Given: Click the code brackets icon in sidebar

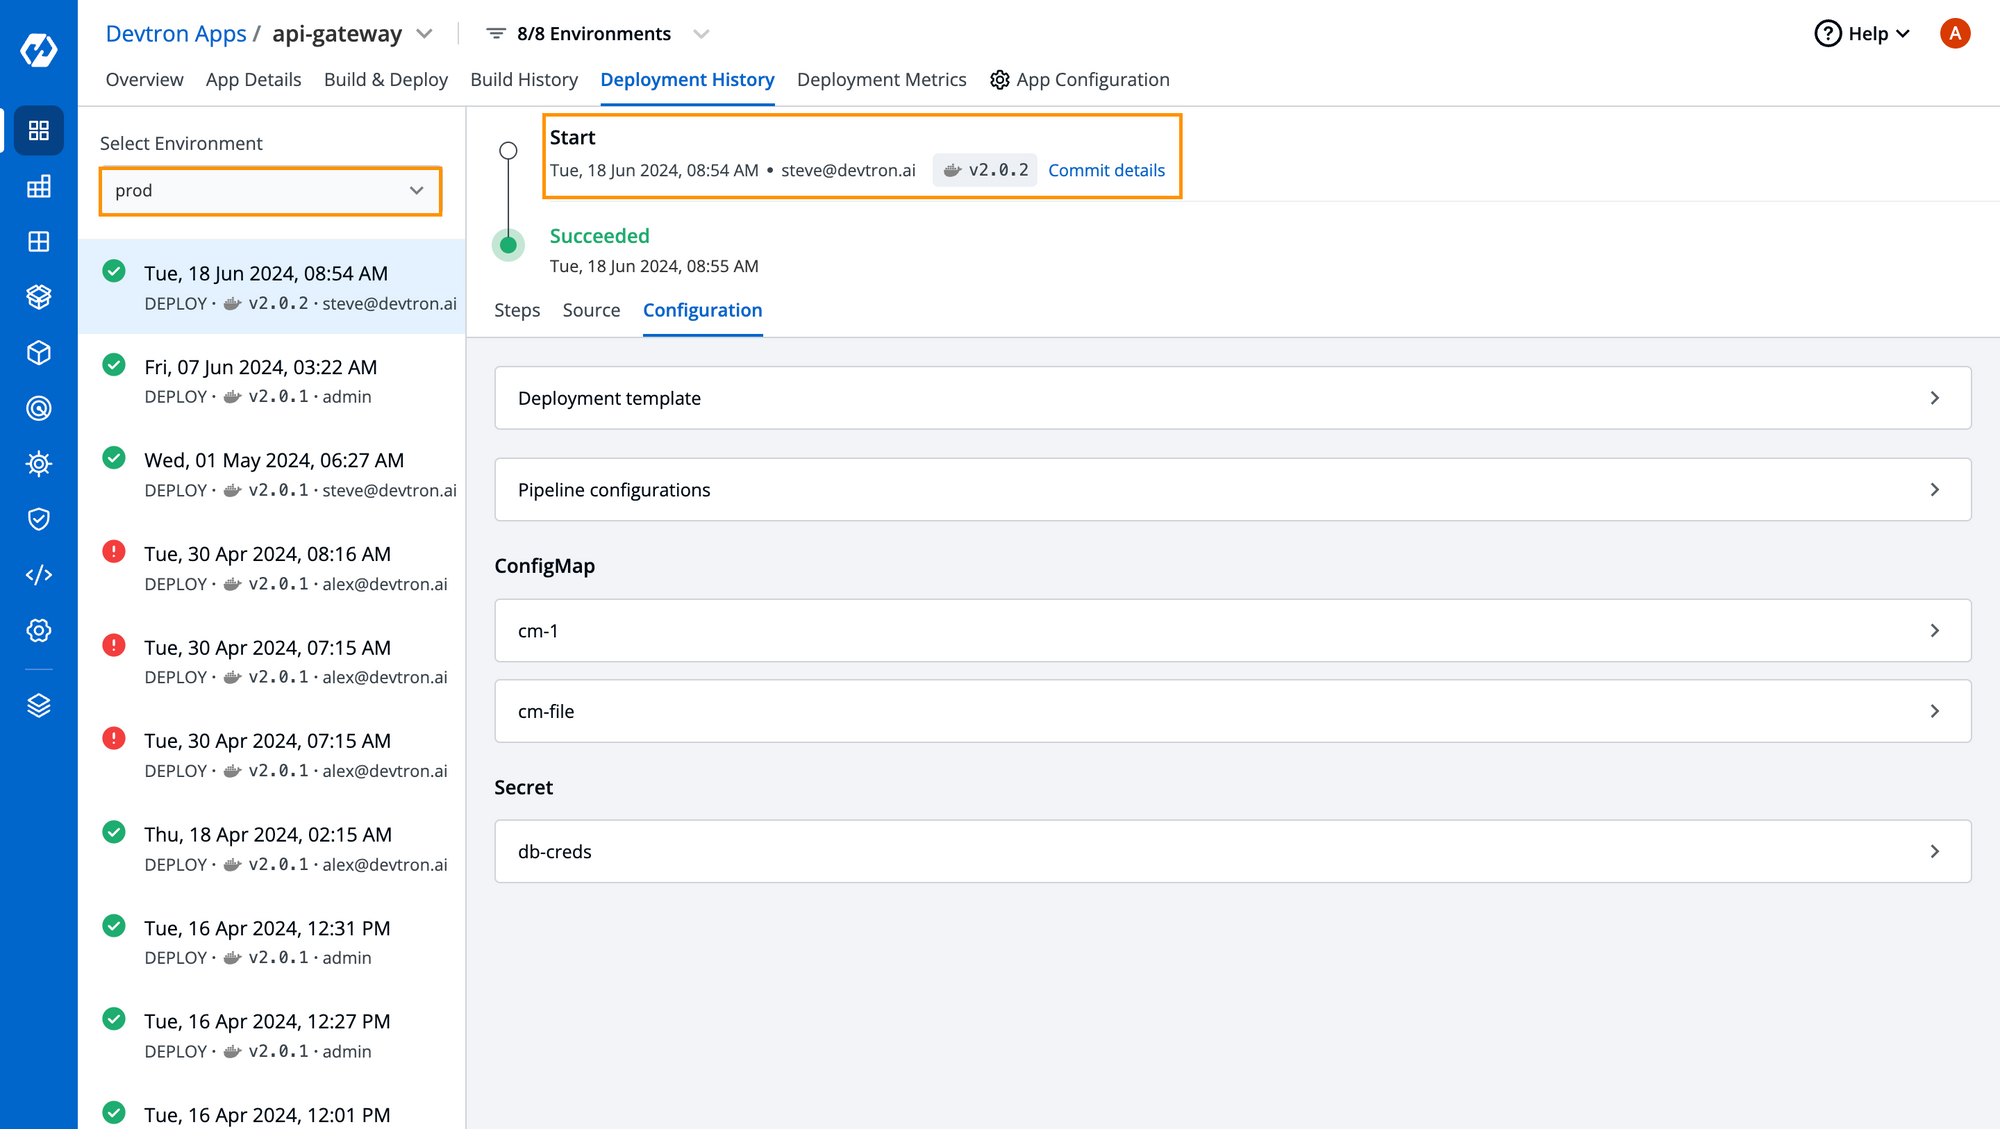Looking at the screenshot, I should (38, 574).
